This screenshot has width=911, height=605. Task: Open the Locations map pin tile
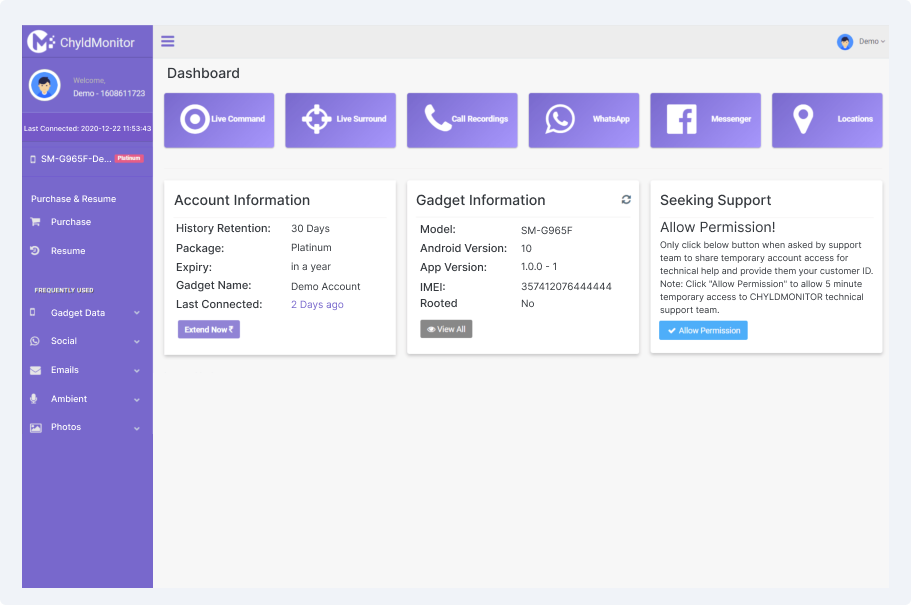(x=827, y=120)
